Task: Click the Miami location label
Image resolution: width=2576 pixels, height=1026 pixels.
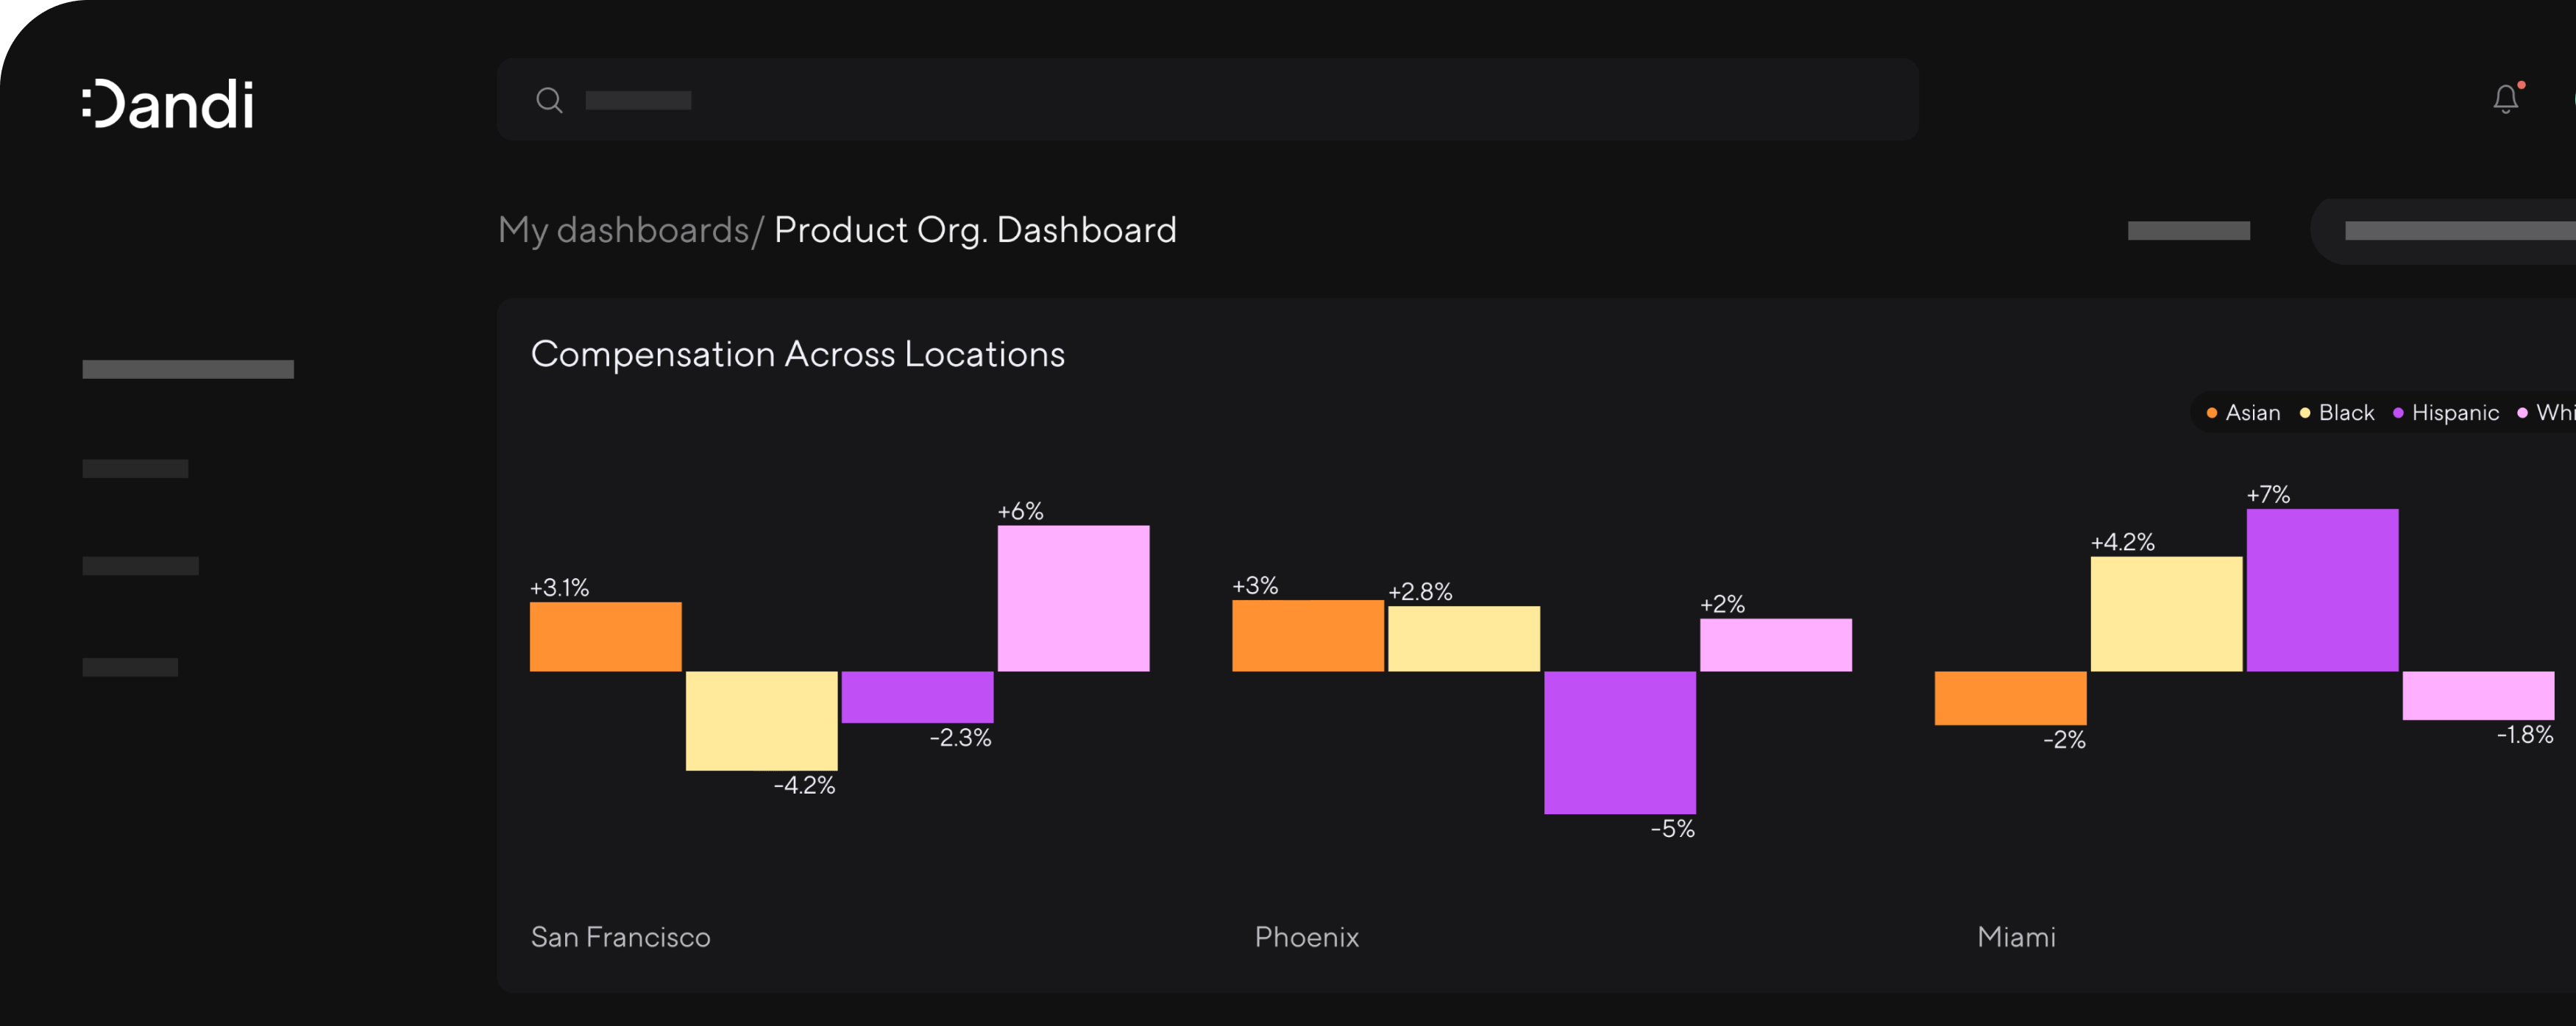Action: [2016, 937]
